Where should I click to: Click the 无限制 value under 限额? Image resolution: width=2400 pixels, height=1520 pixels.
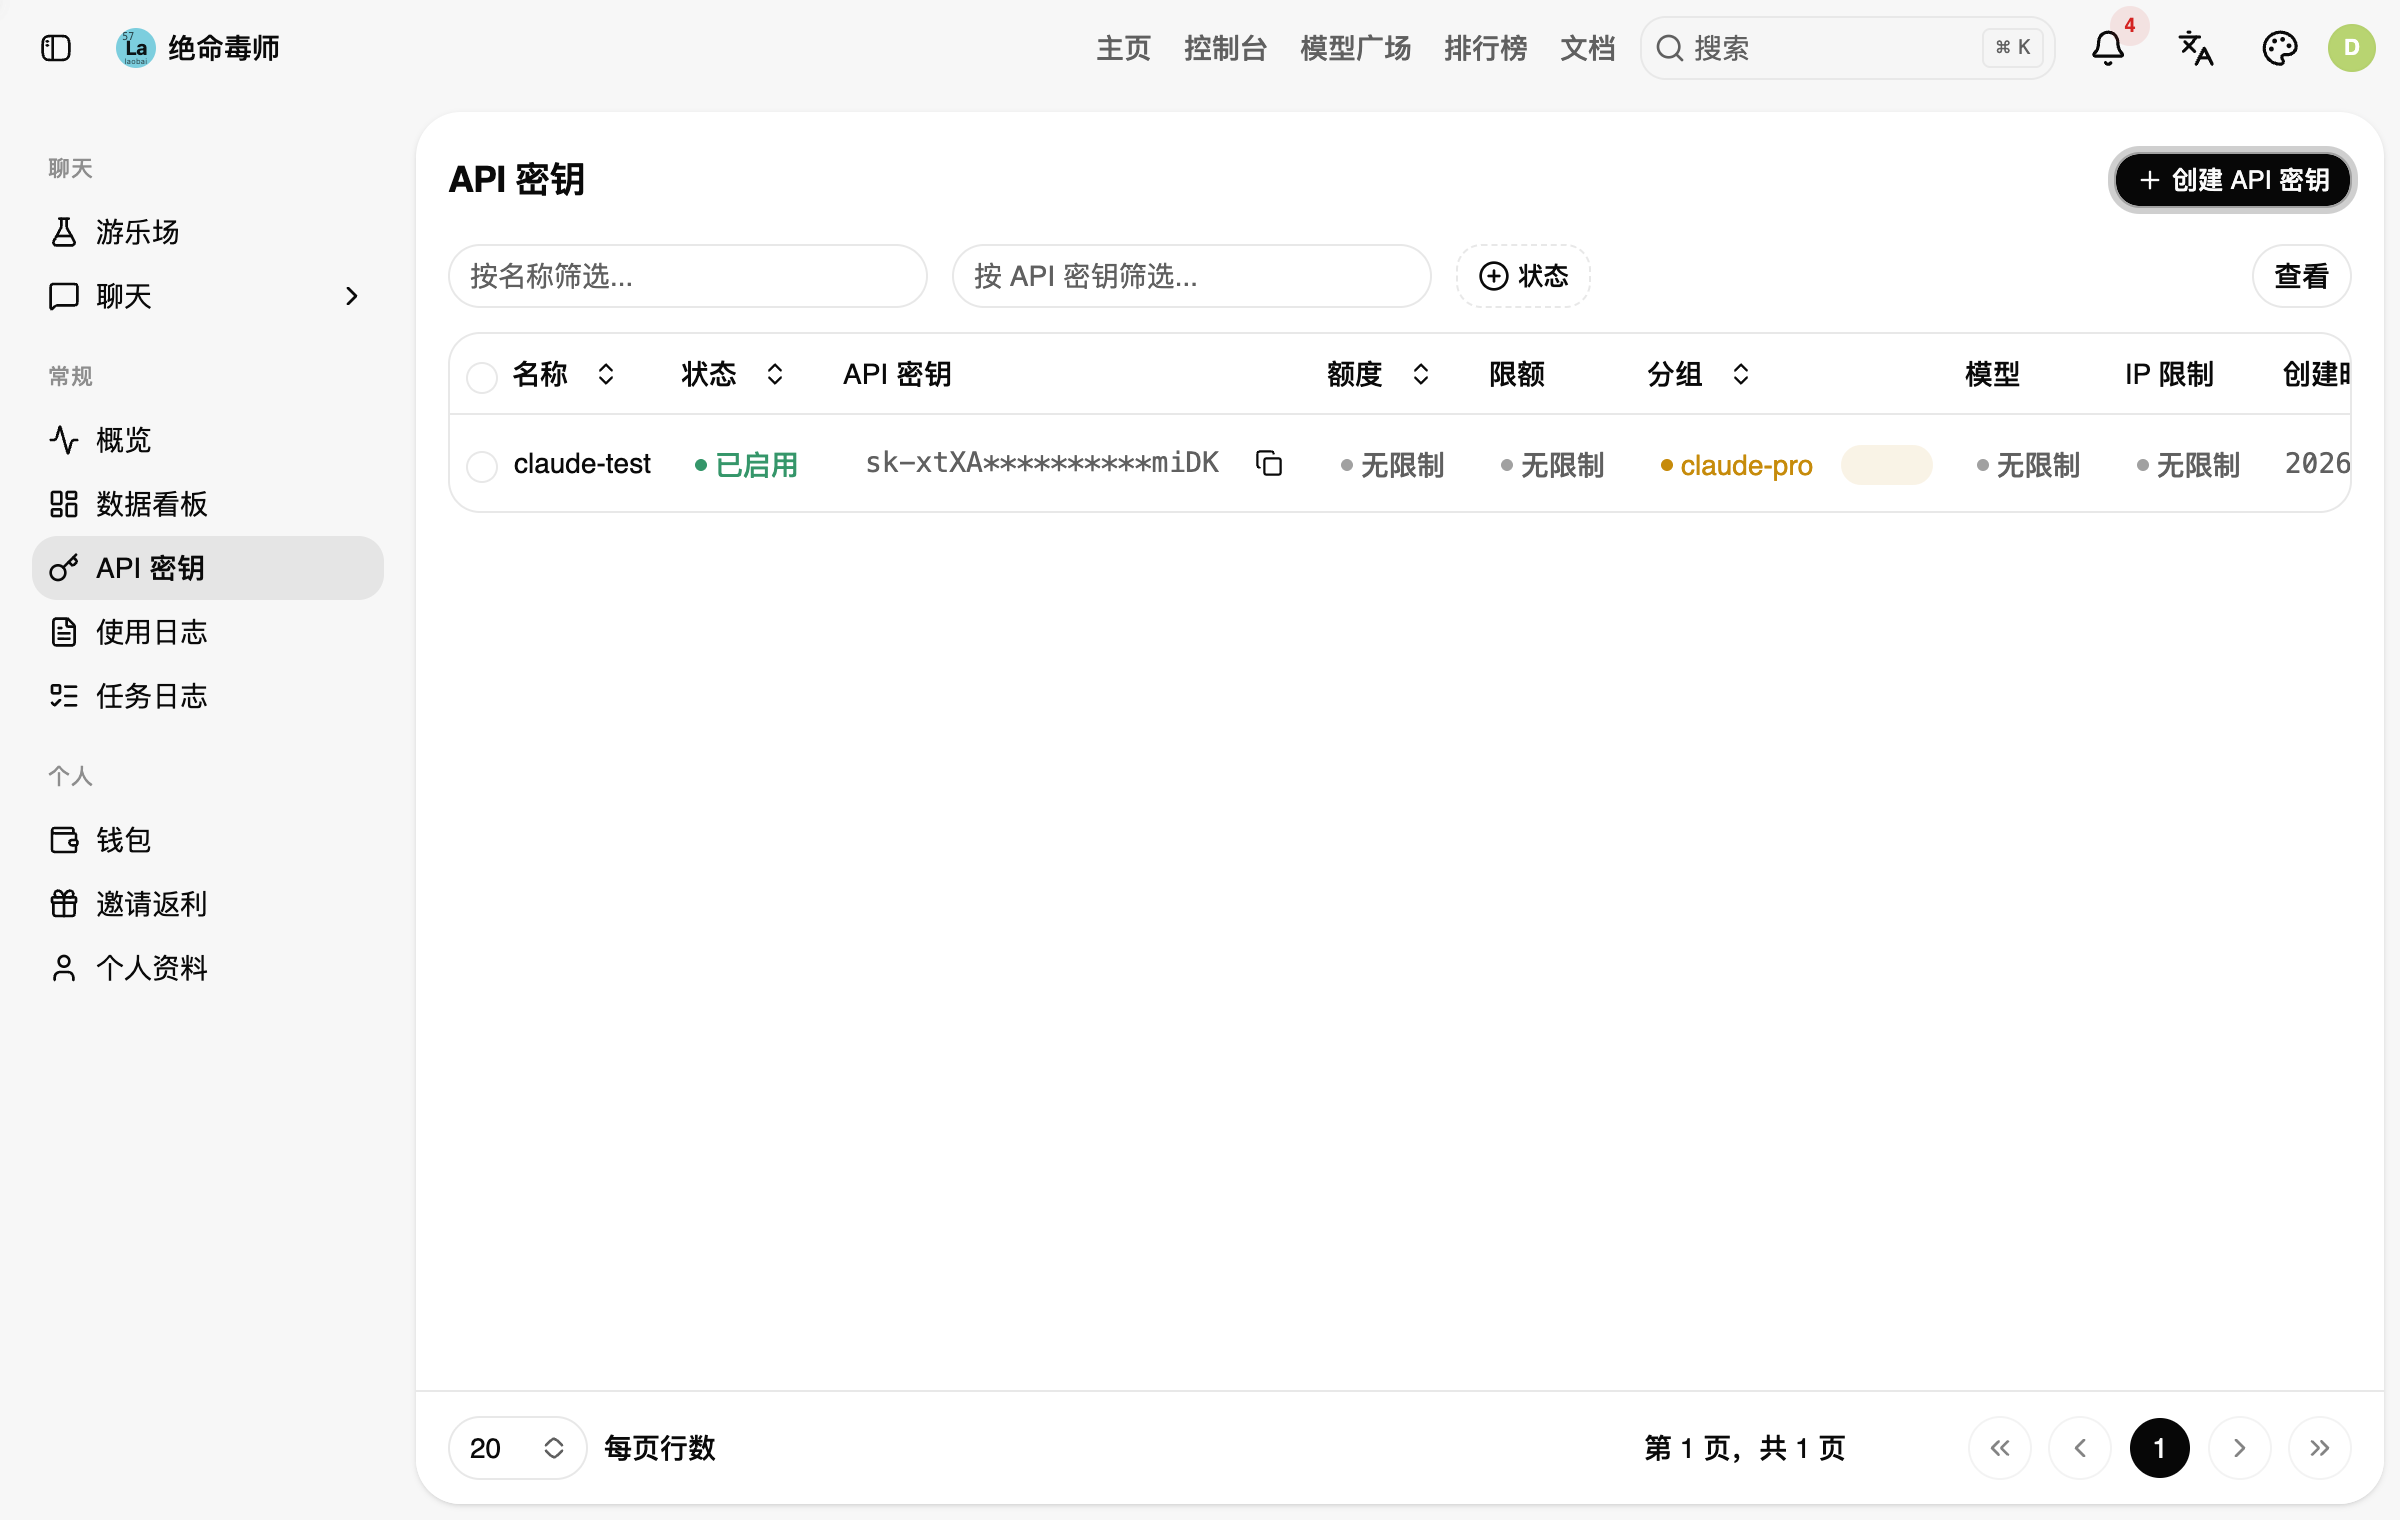1553,465
